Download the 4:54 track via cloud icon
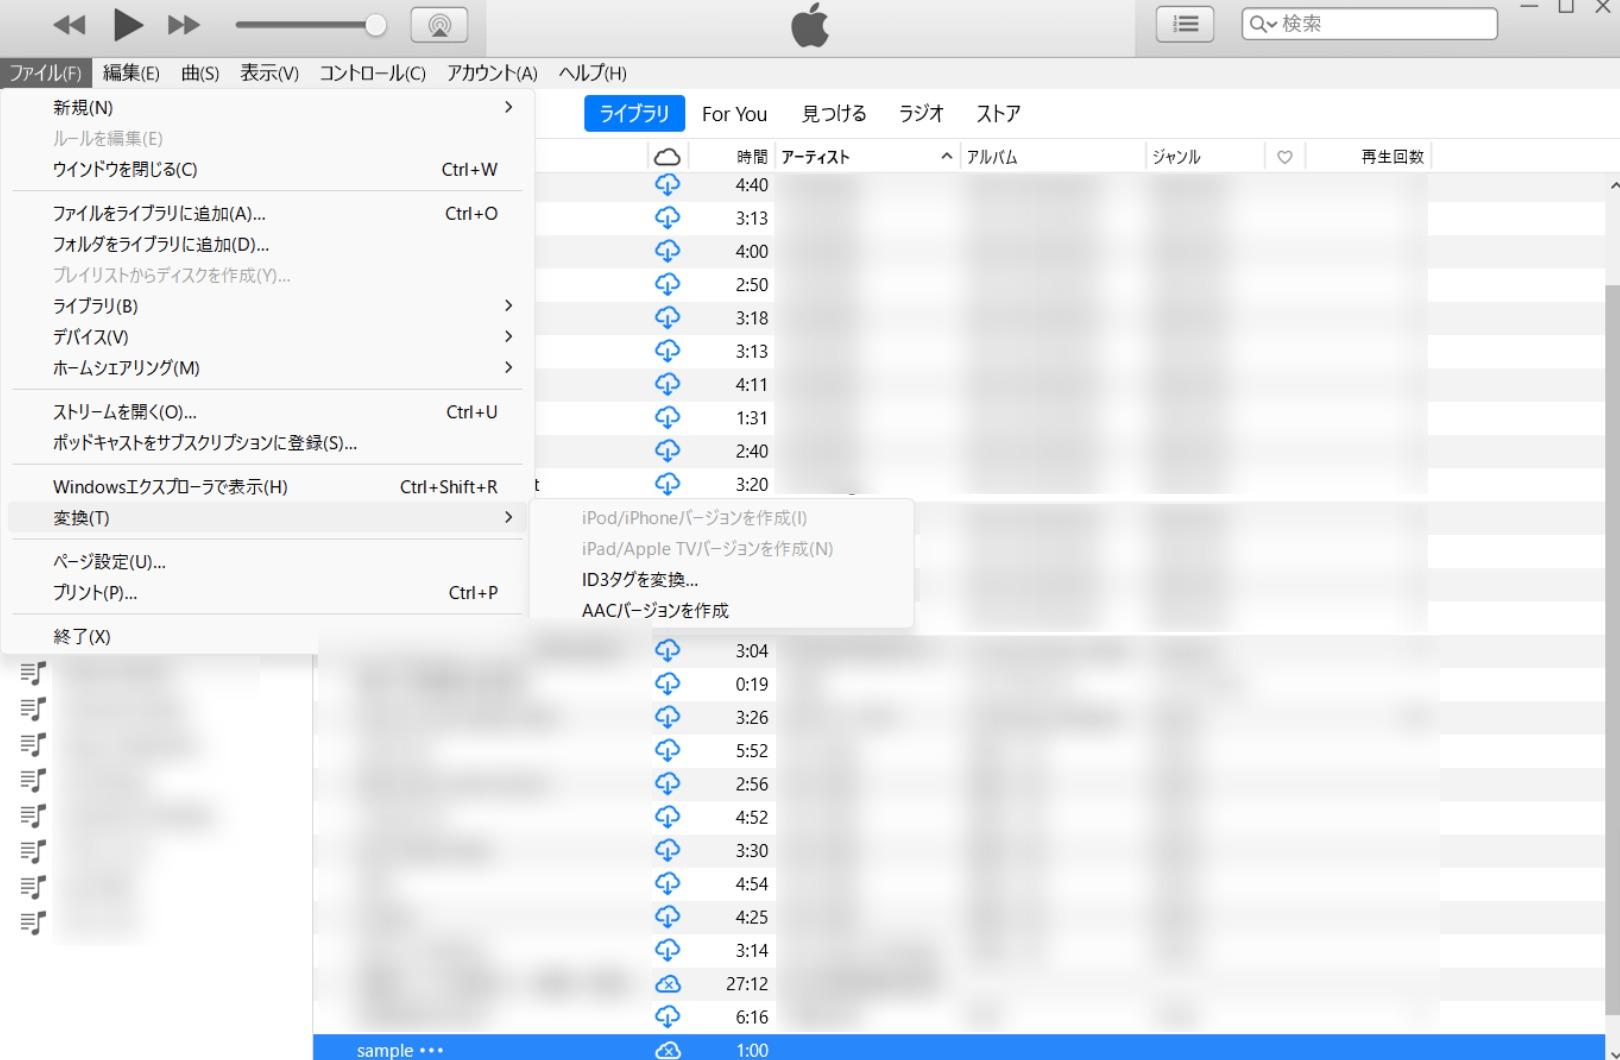This screenshot has height=1060, width=1620. tap(667, 884)
